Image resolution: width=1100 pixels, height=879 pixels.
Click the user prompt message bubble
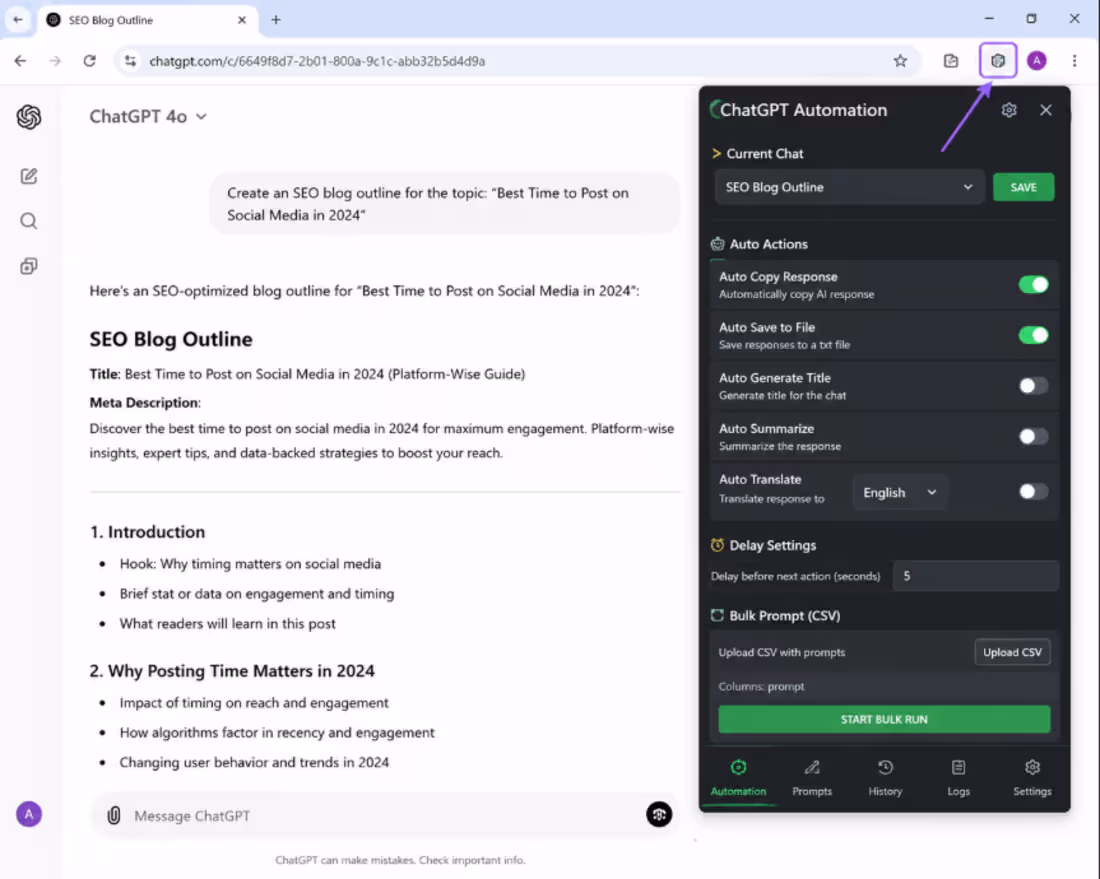pos(445,203)
